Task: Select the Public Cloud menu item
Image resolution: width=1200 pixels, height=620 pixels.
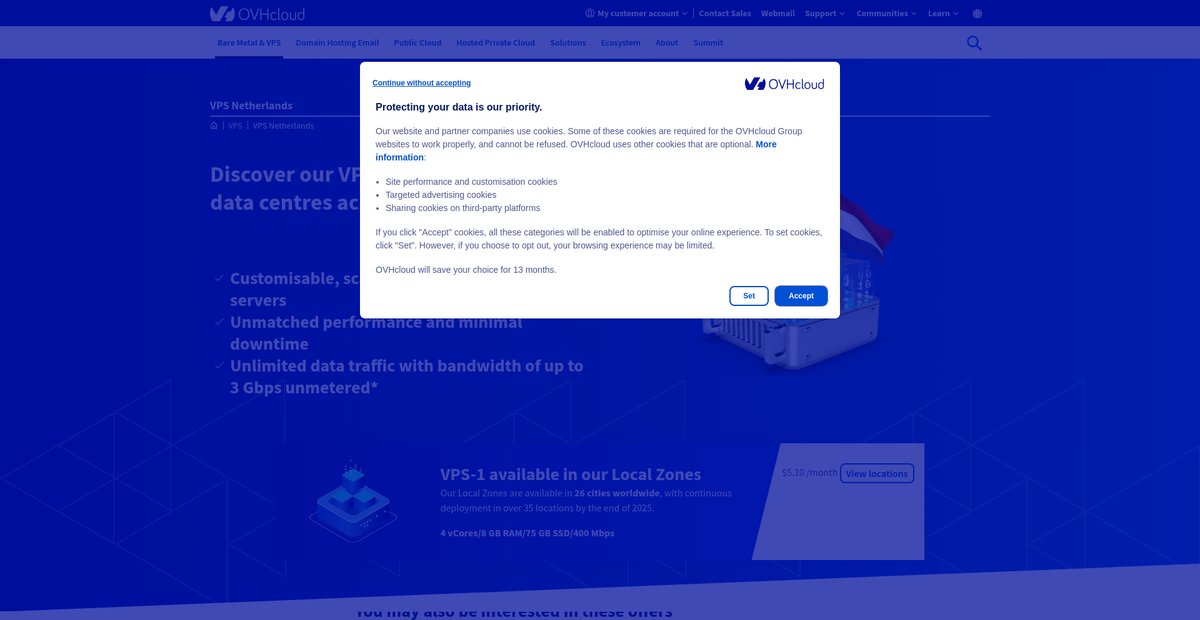Action: click(x=417, y=43)
